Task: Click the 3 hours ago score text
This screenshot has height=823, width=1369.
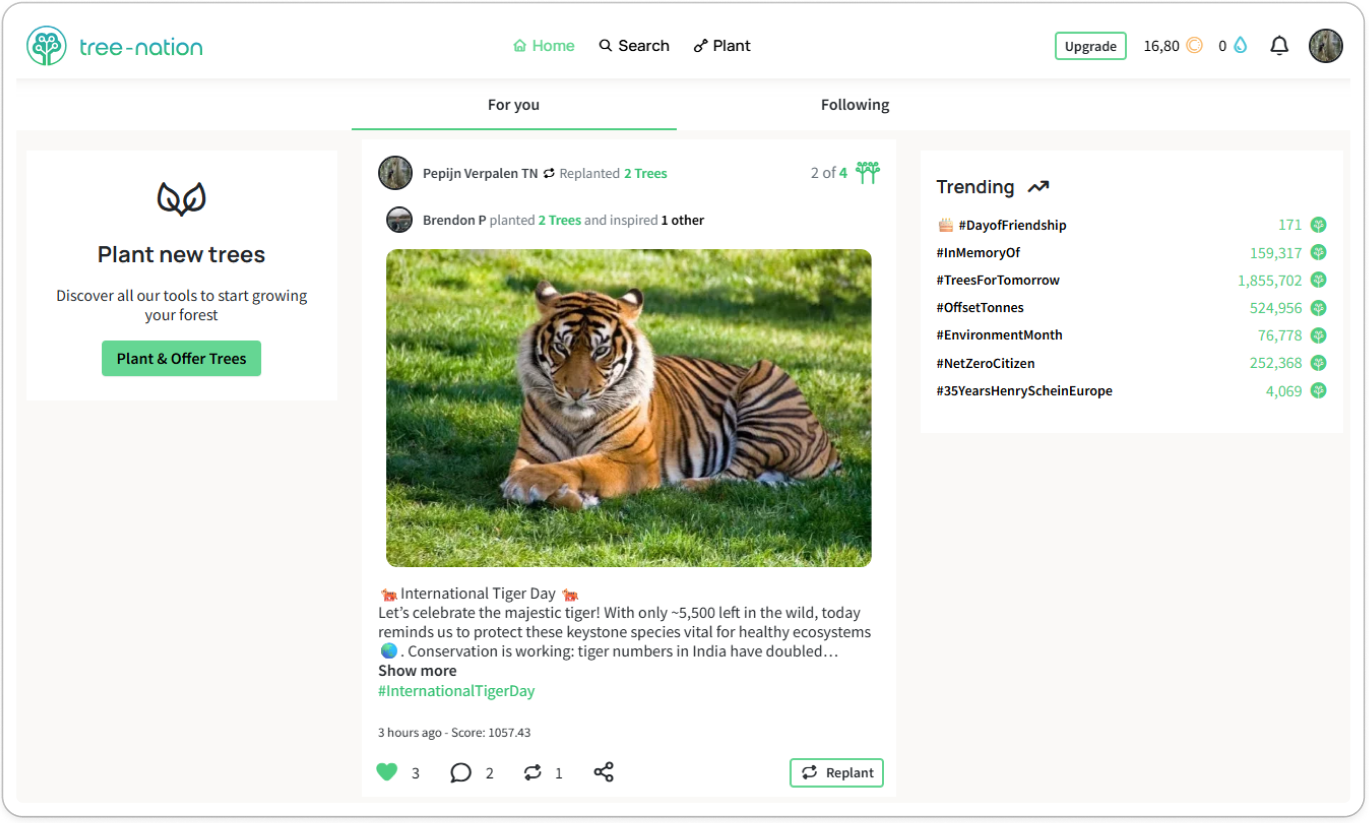Action: point(454,733)
